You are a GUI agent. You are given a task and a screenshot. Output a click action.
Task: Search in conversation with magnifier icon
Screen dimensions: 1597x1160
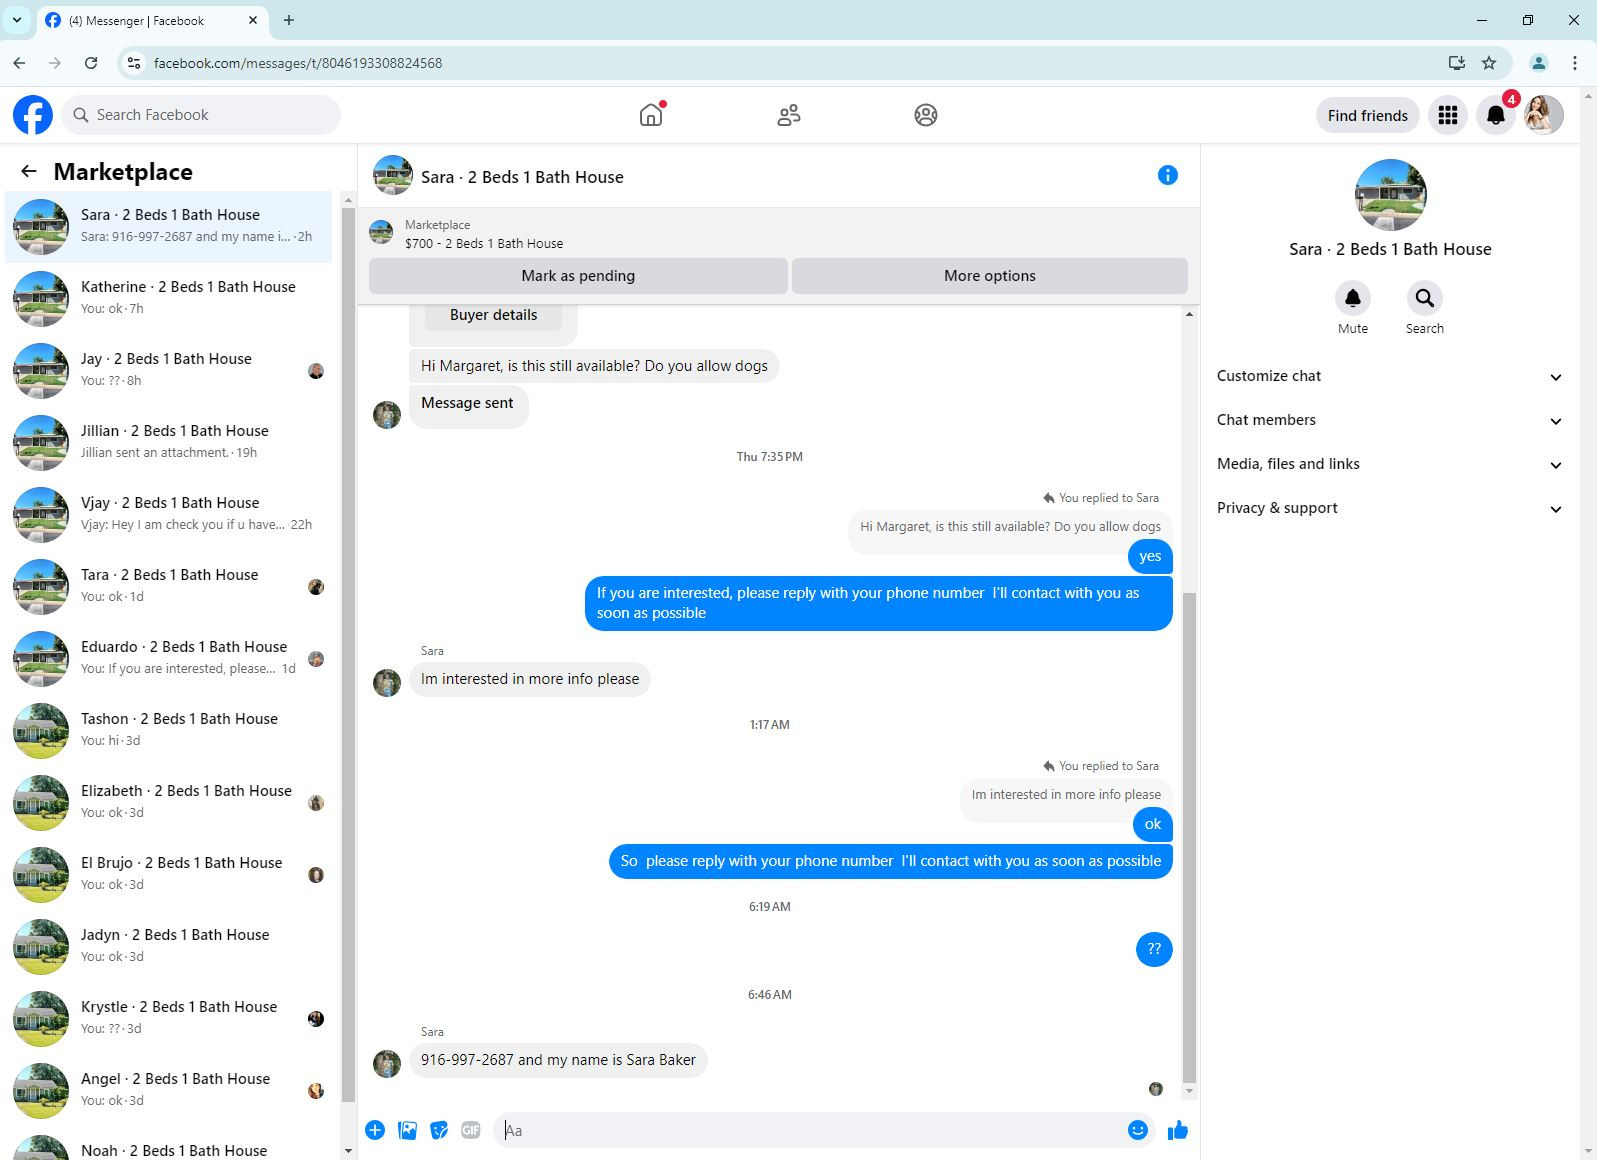(x=1425, y=298)
